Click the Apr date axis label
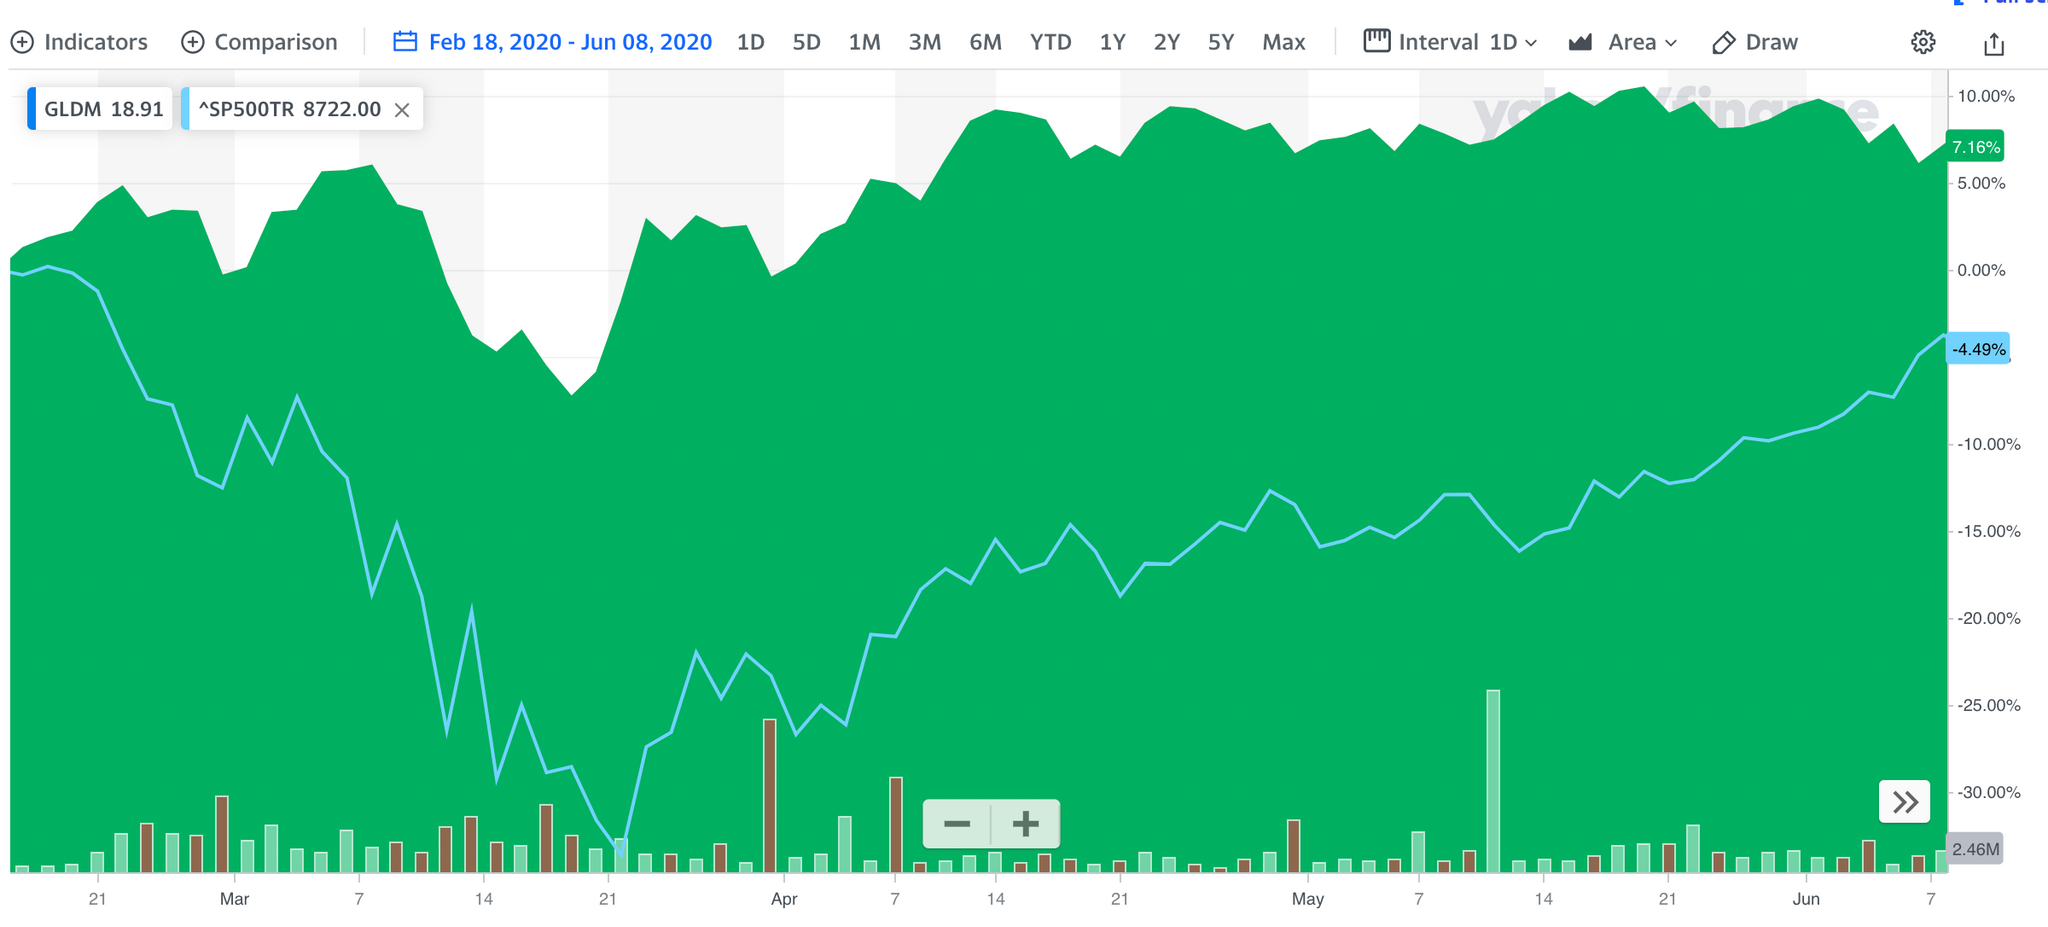This screenshot has height=927, width=2048. coord(784,899)
